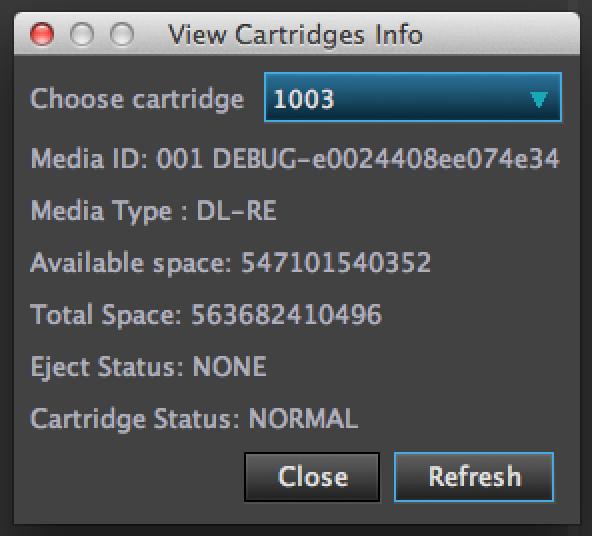Click the Media ID text line
The width and height of the screenshot is (592, 536).
(295, 159)
